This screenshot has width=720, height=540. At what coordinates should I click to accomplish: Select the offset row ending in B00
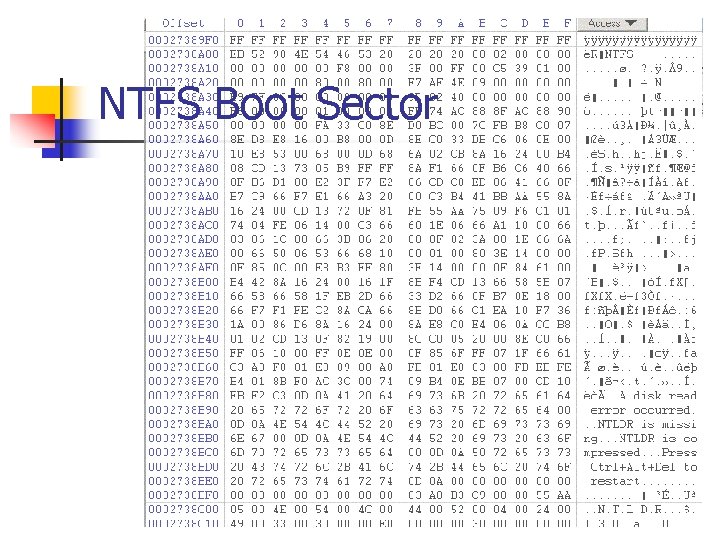[x=183, y=282]
